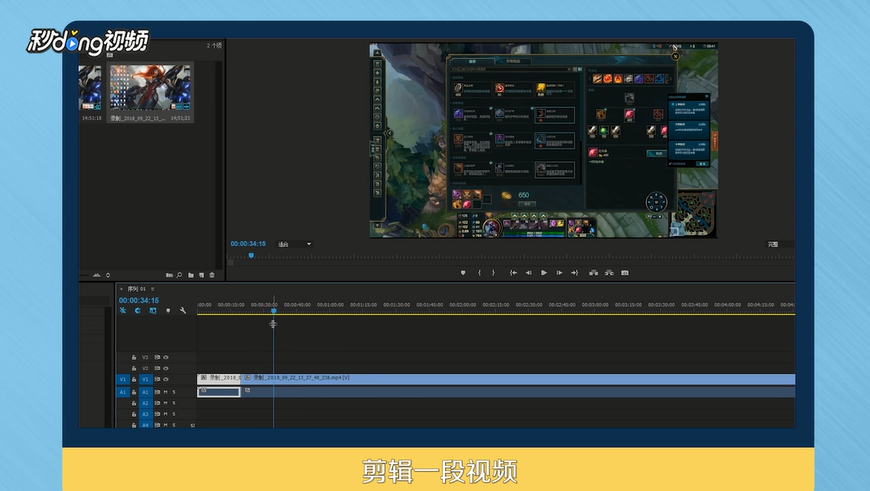Select the long blue video clip on V1
Image resolution: width=870 pixels, height=491 pixels.
point(518,379)
